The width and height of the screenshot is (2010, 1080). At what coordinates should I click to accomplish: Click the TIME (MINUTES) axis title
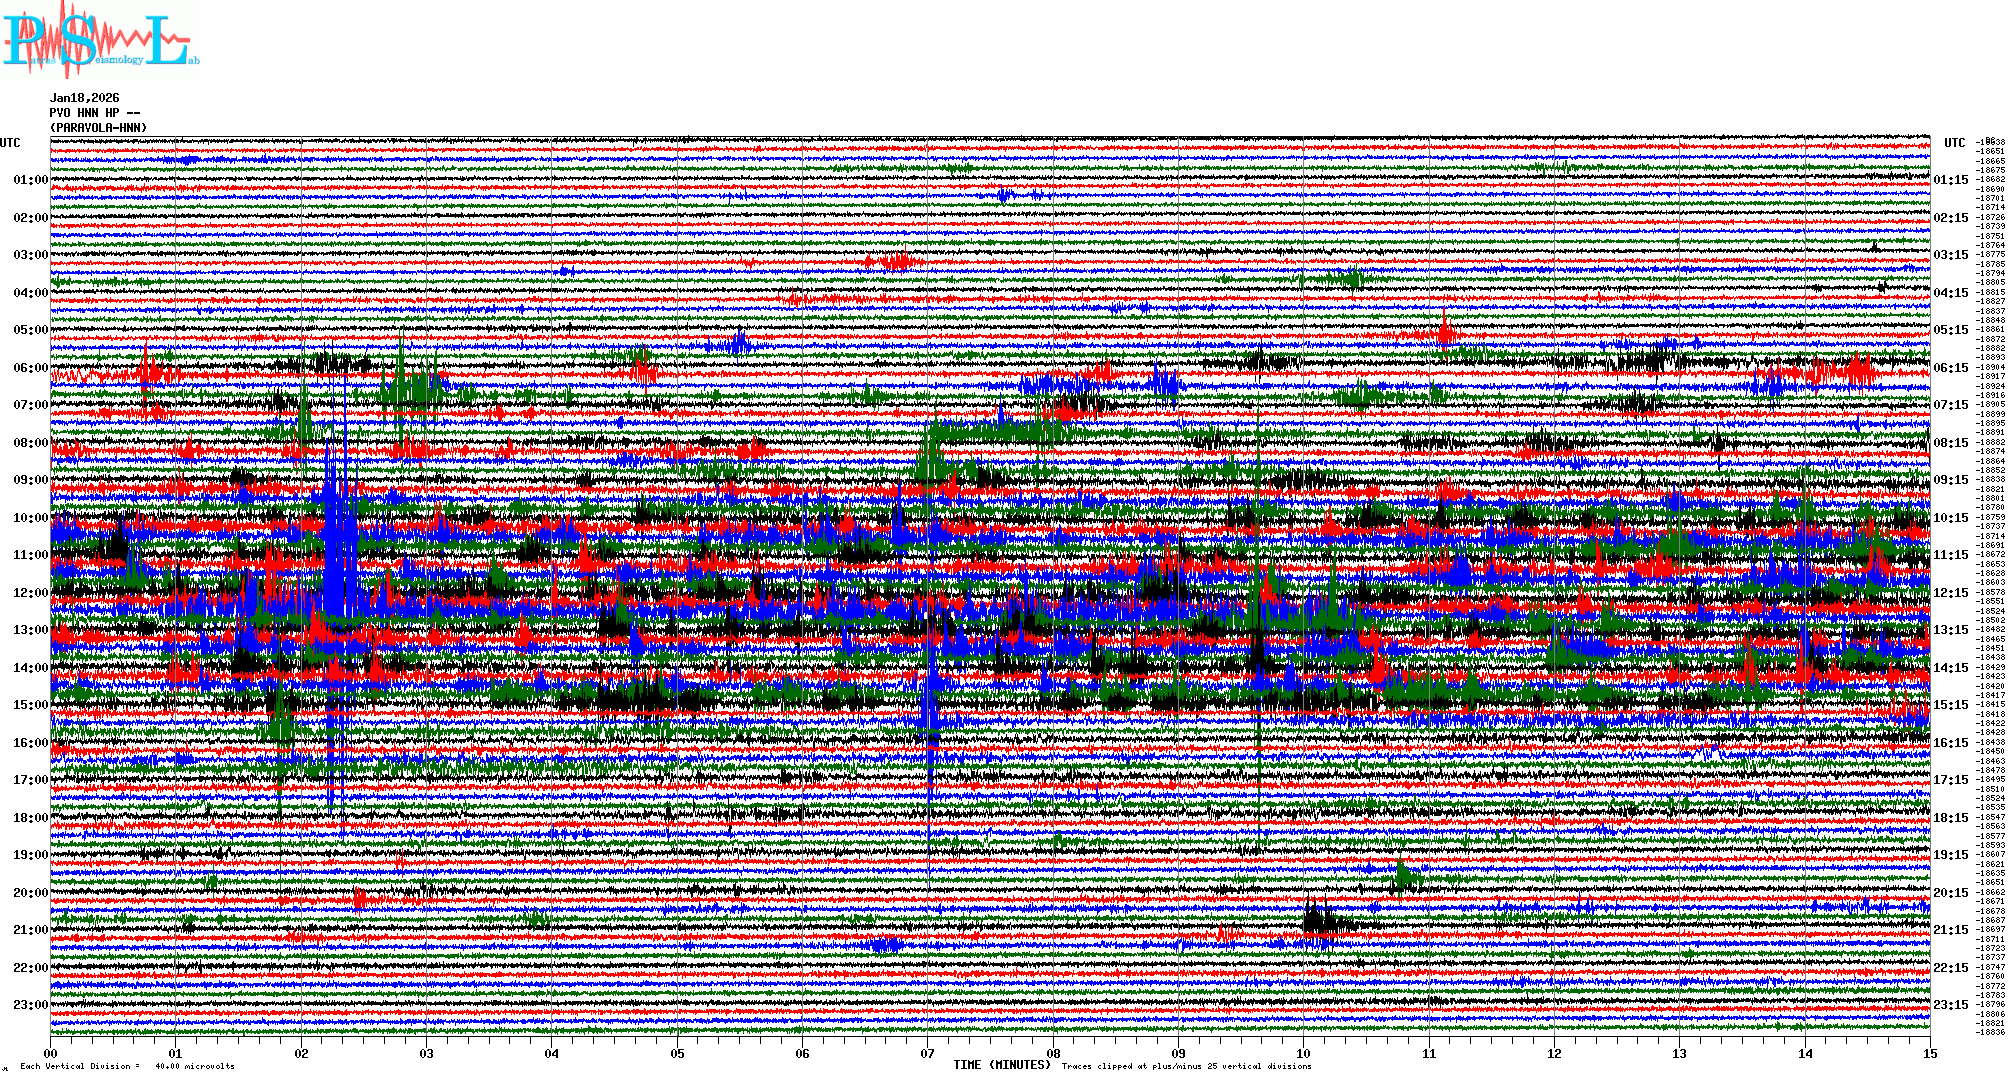coord(1002,1065)
